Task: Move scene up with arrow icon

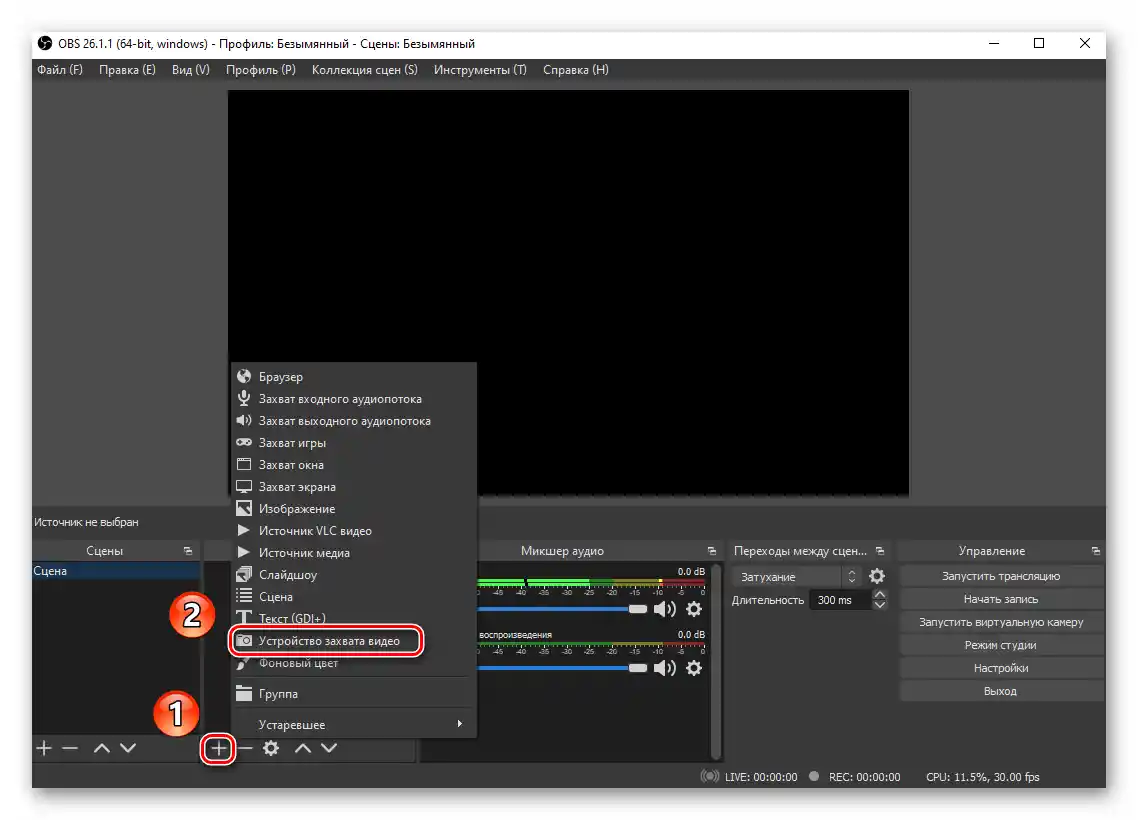Action: click(102, 748)
